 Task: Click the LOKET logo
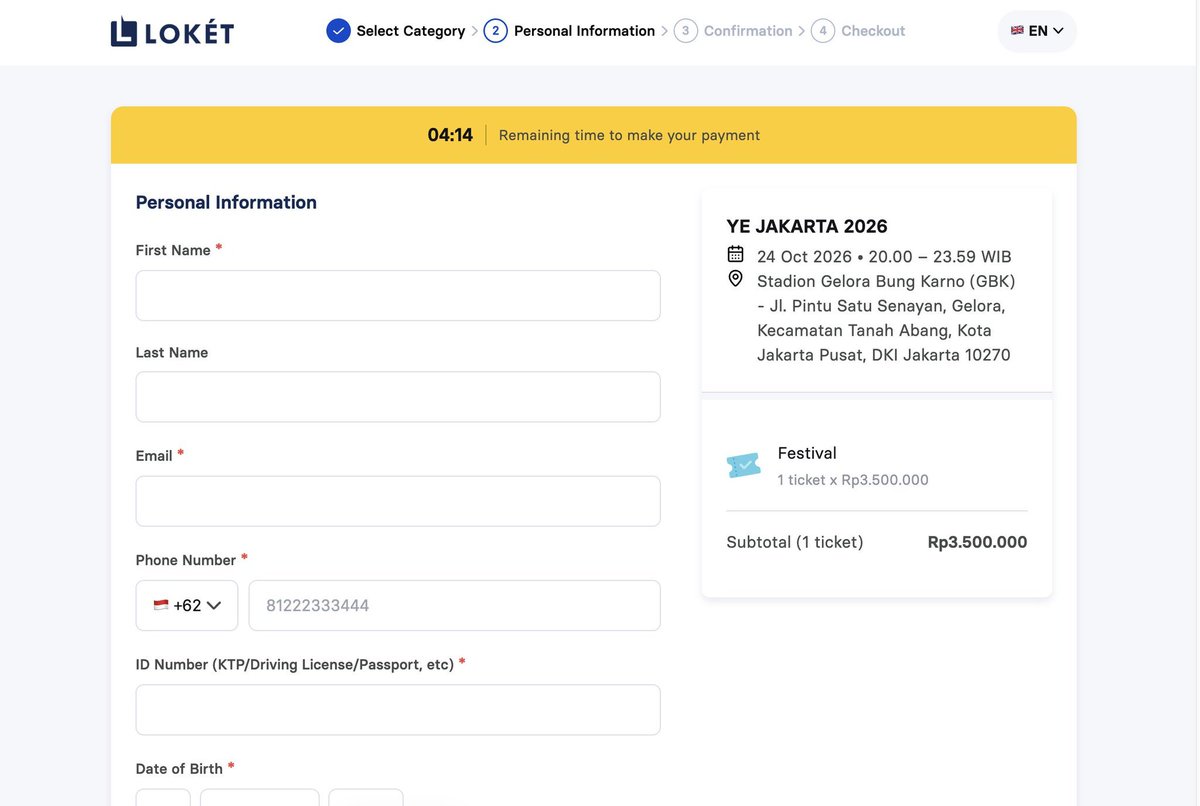pyautogui.click(x=172, y=31)
